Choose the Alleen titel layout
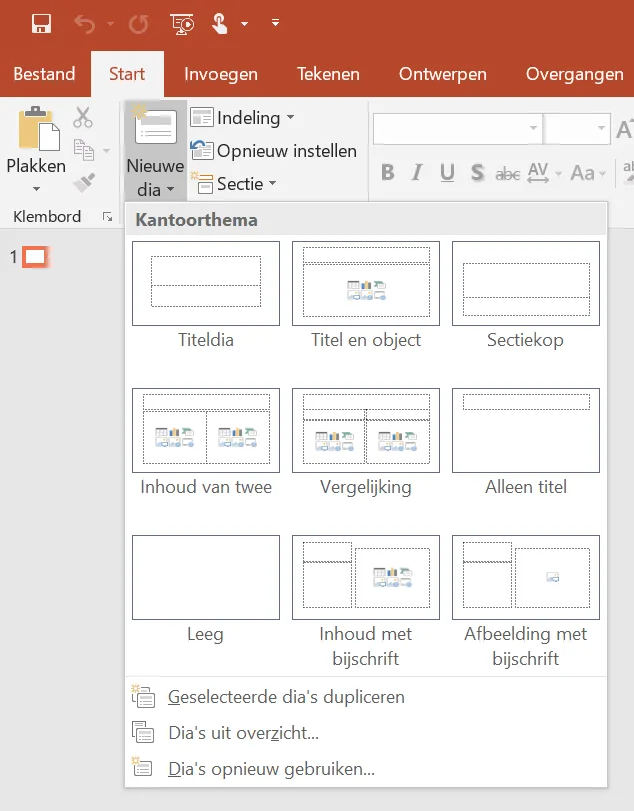634x811 pixels. point(525,442)
